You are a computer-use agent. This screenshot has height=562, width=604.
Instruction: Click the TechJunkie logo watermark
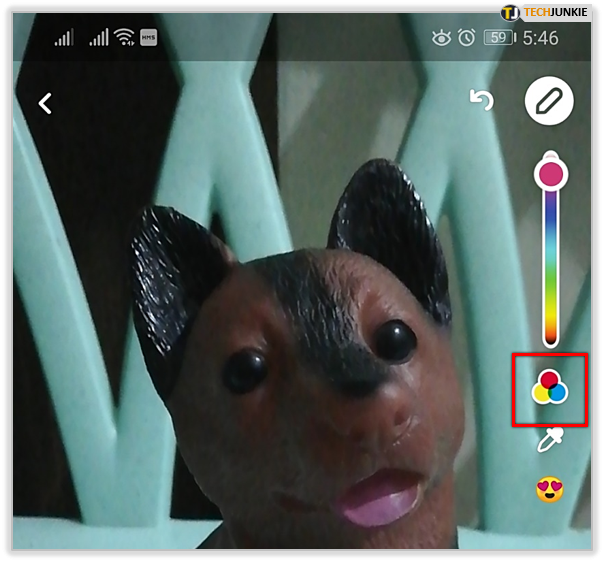pyautogui.click(x=546, y=13)
